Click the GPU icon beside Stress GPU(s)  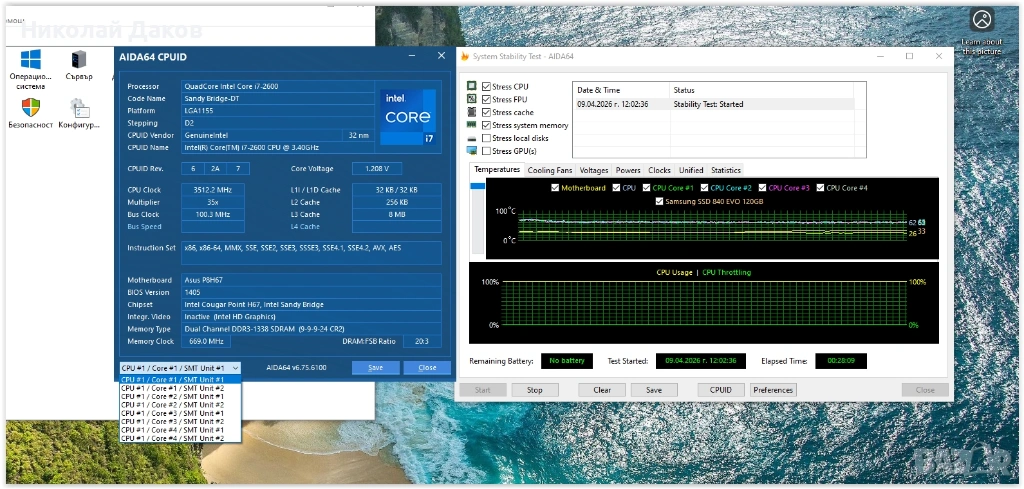point(472,151)
